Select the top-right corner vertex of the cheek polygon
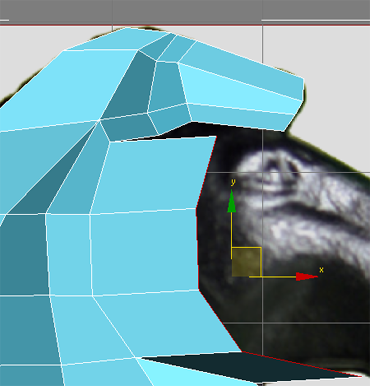Viewport: 370px width, 386px height. [x=216, y=136]
